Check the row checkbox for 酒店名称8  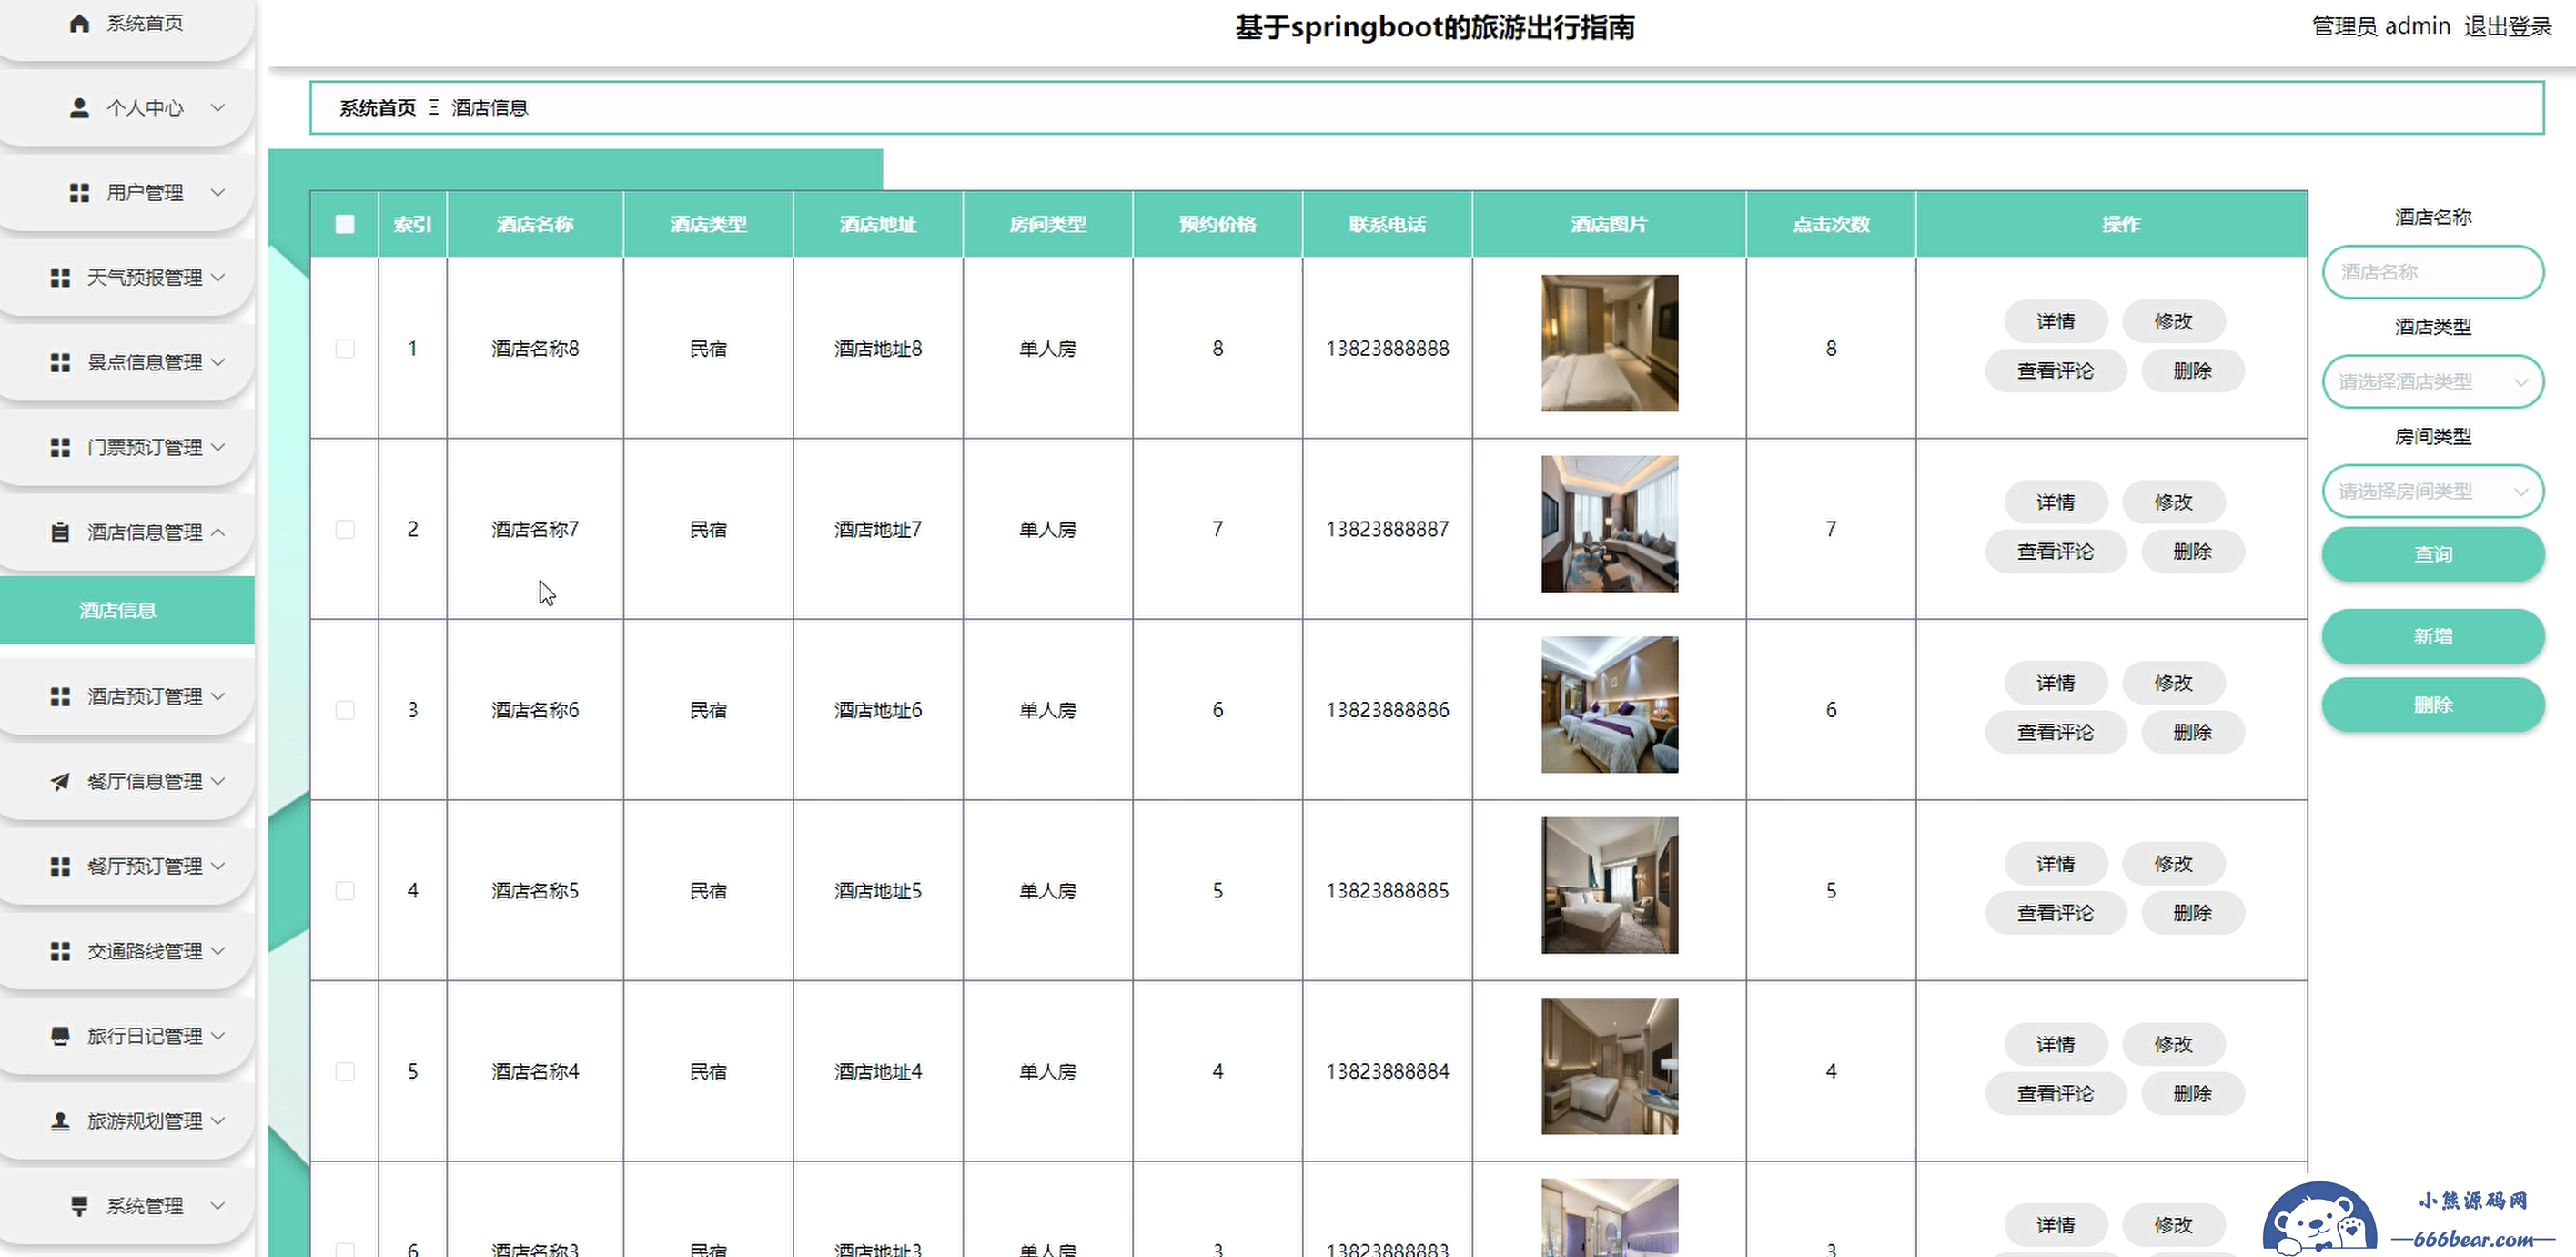coord(345,349)
